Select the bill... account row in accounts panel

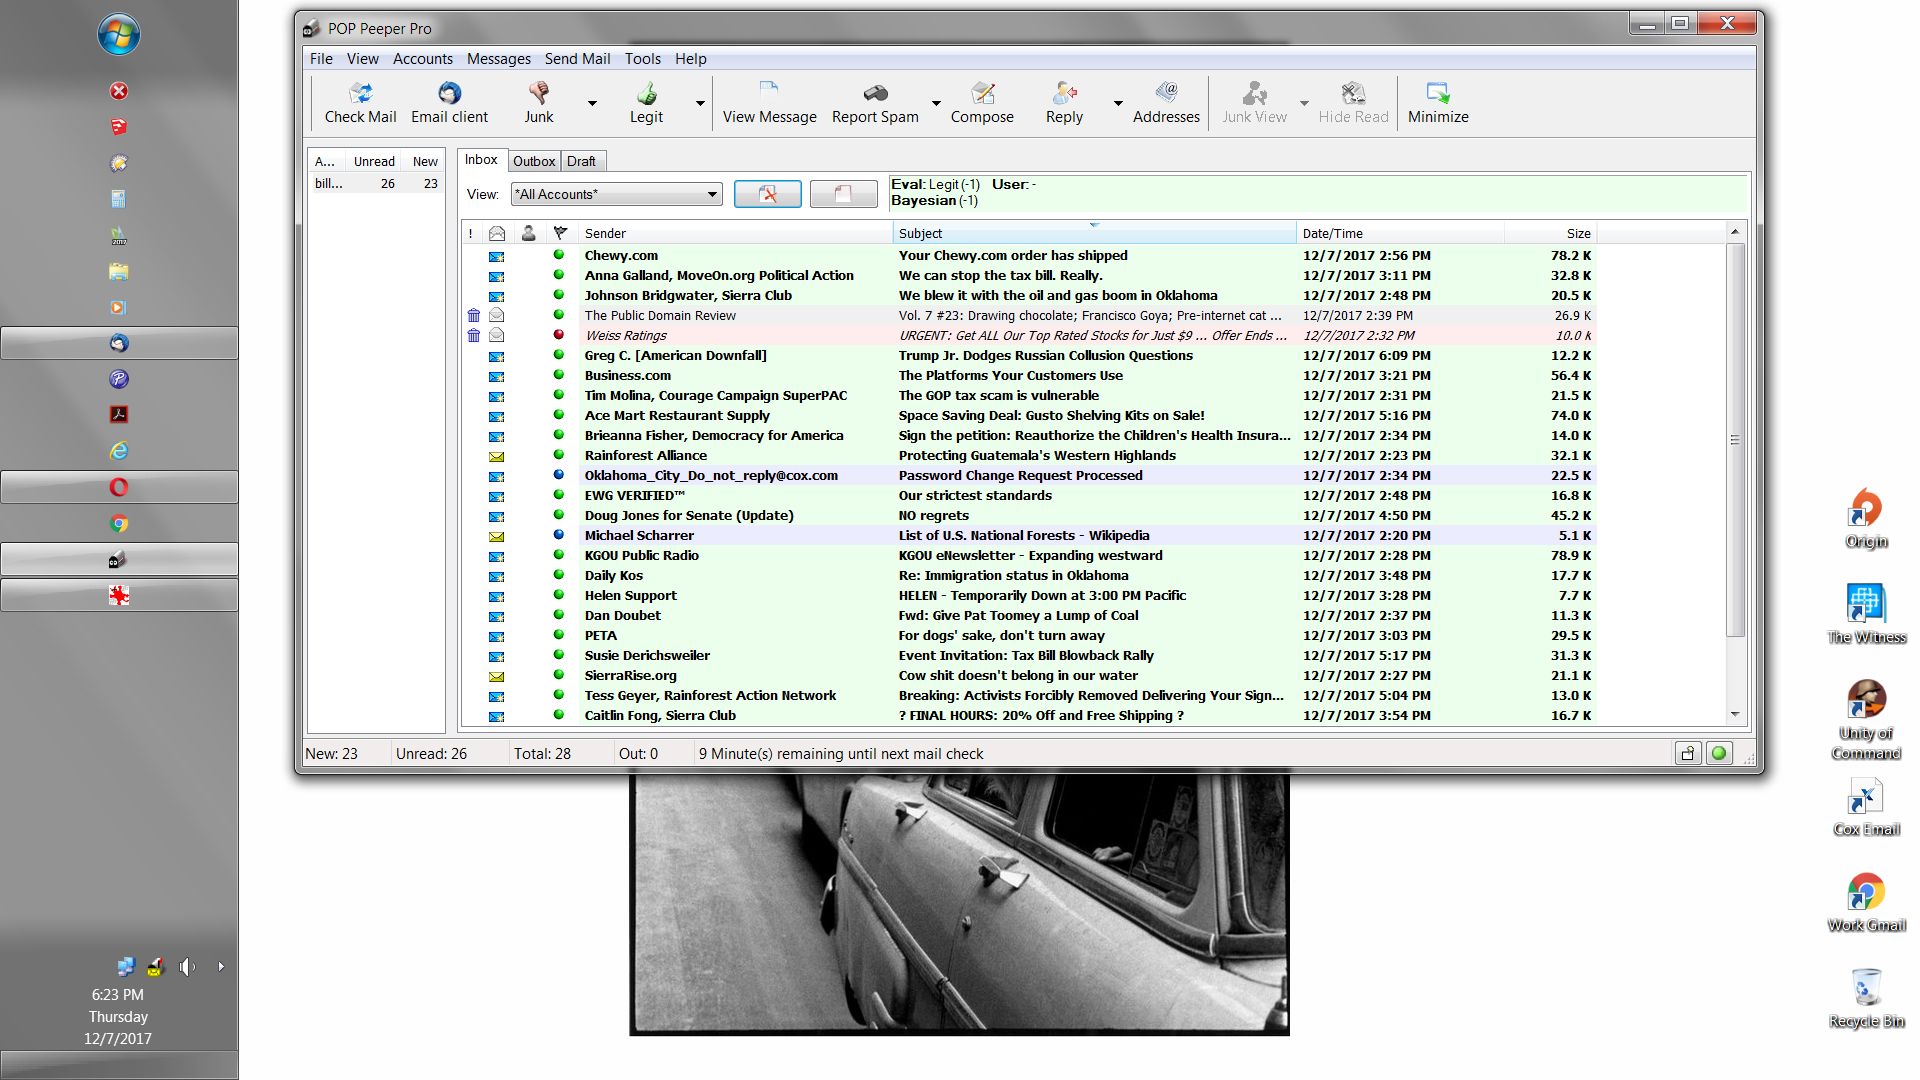[x=376, y=184]
